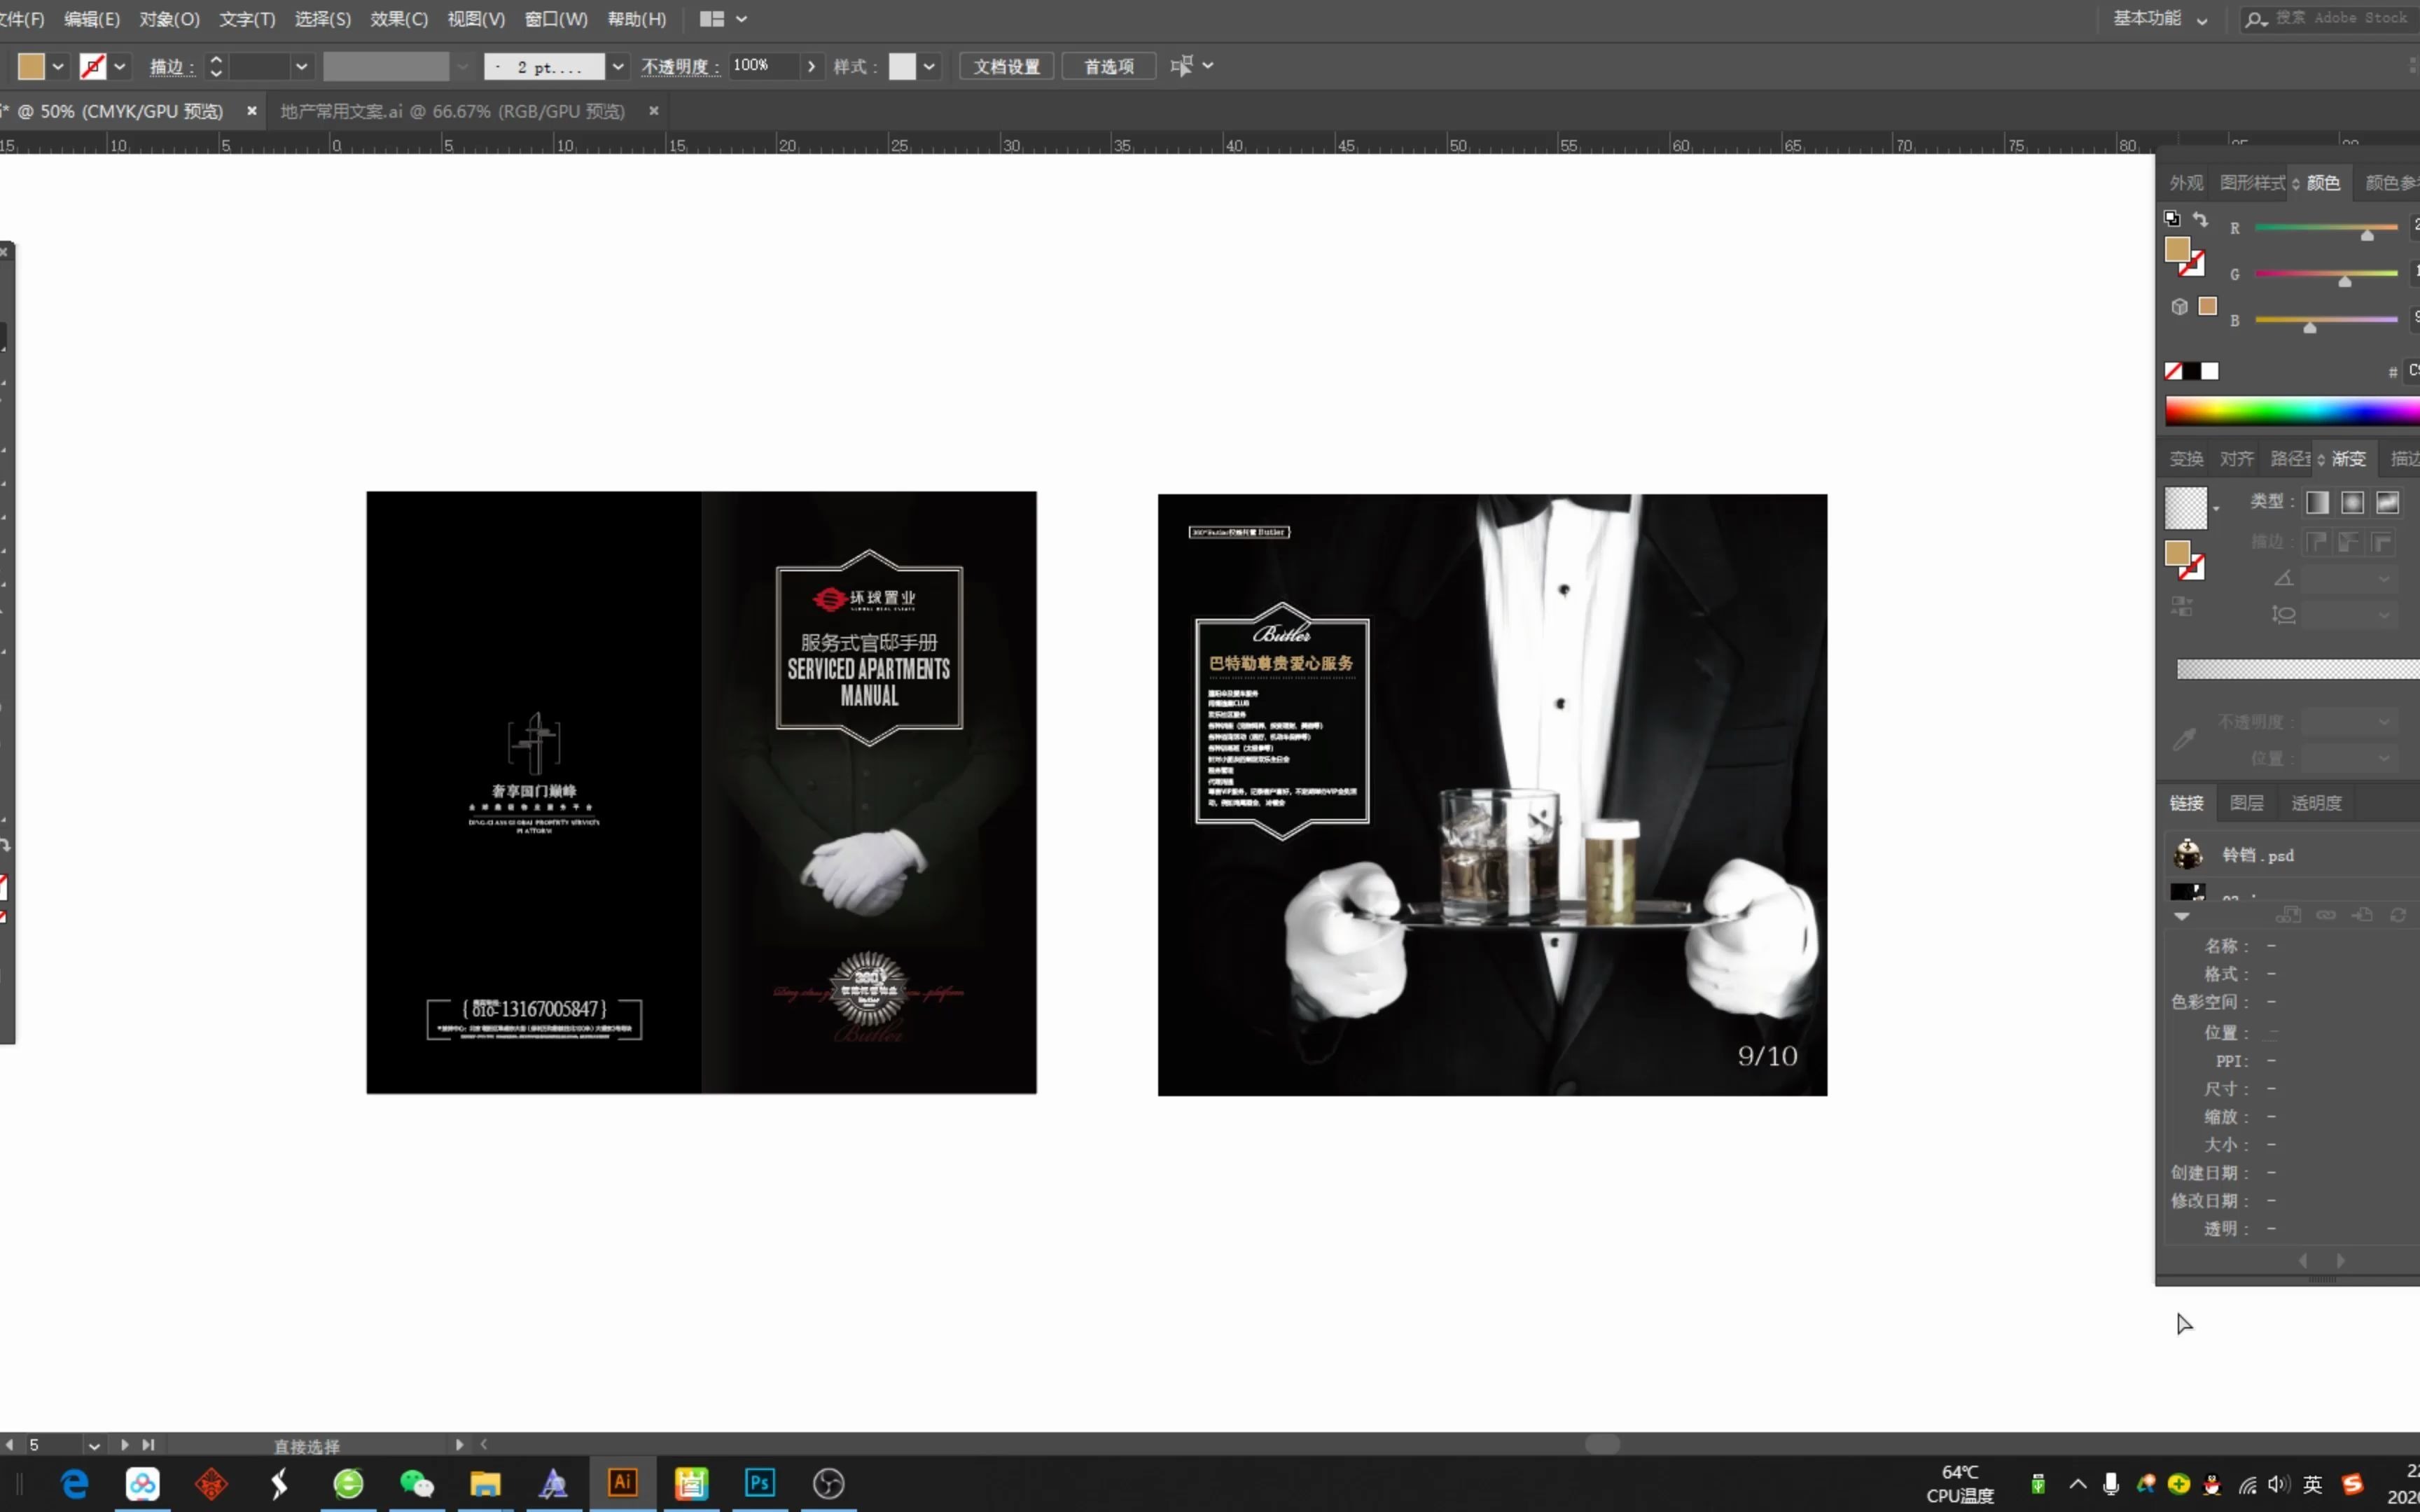Switch to the 图层 layers tab
This screenshot has height=1512, width=2420.
click(2246, 803)
